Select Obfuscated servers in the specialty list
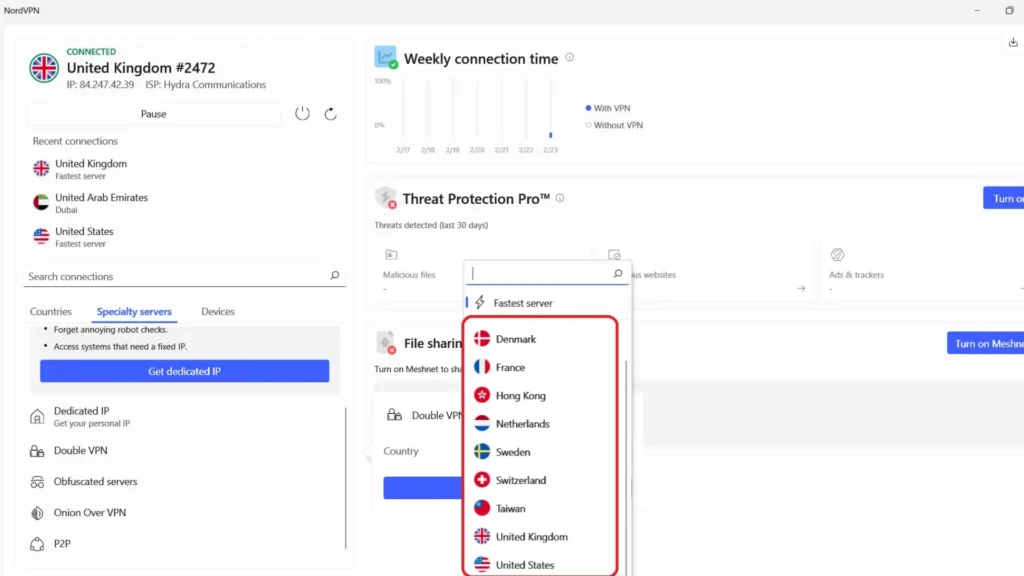This screenshot has height=576, width=1024. point(185,482)
